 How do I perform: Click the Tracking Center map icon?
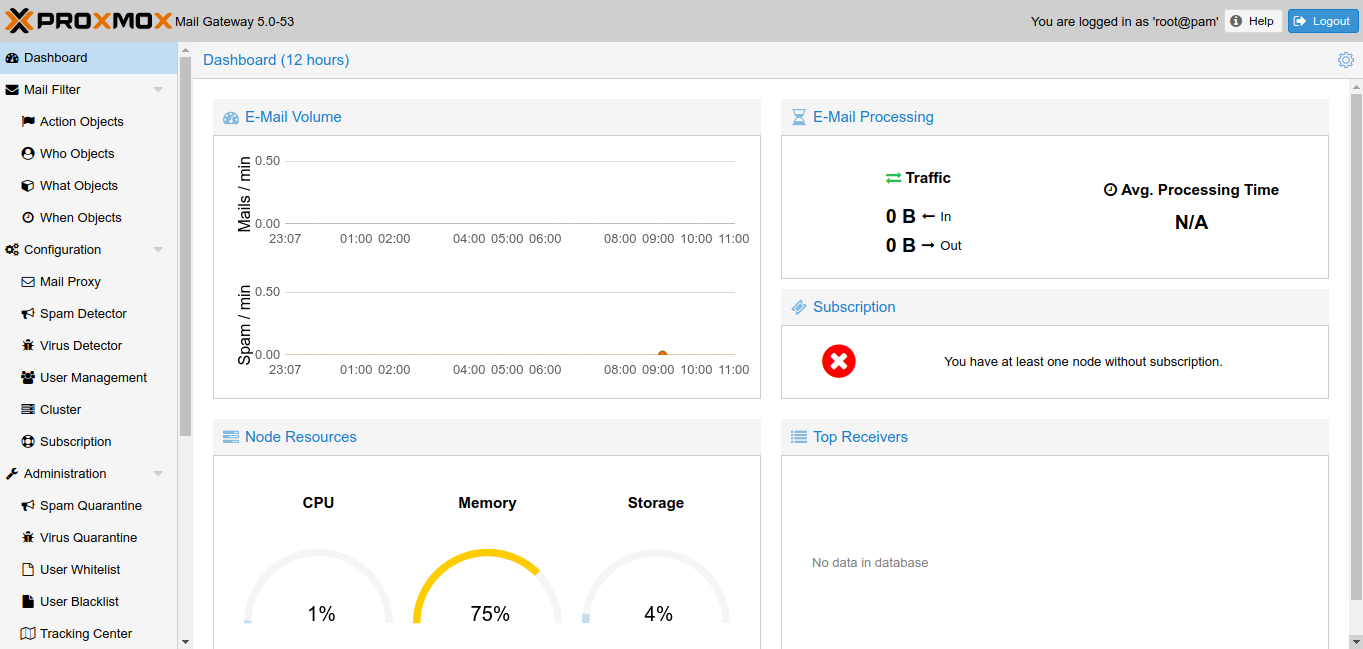(28, 634)
